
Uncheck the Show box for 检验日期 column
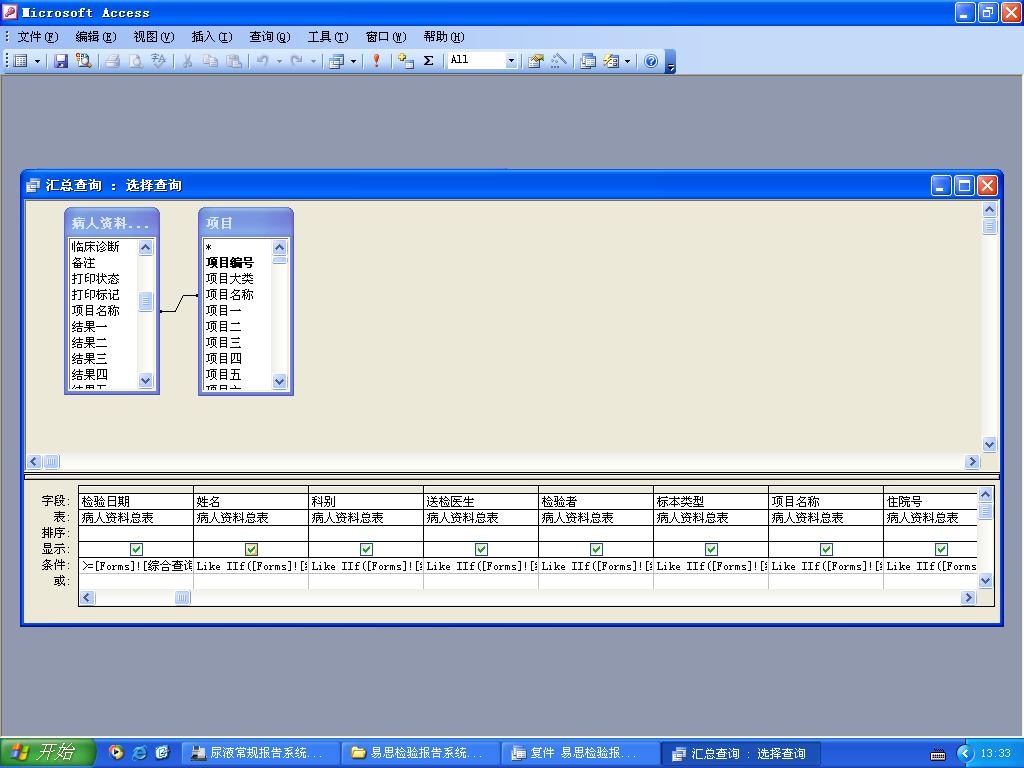click(x=136, y=549)
